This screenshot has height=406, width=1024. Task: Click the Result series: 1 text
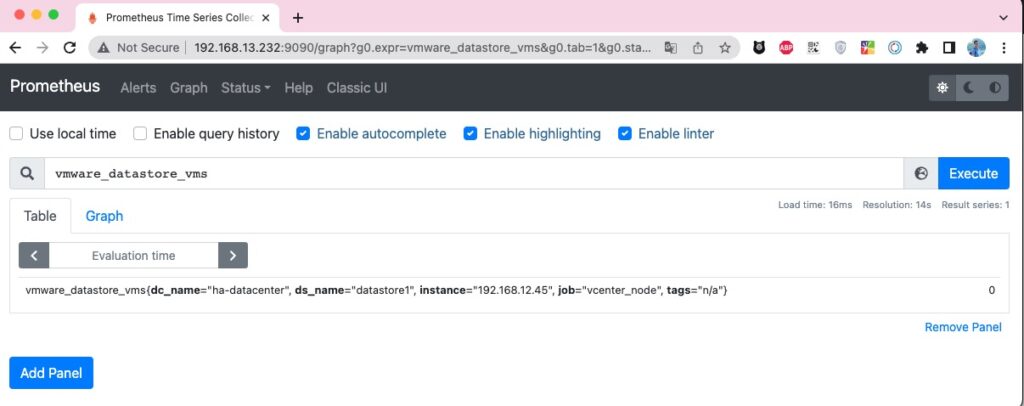point(975,205)
